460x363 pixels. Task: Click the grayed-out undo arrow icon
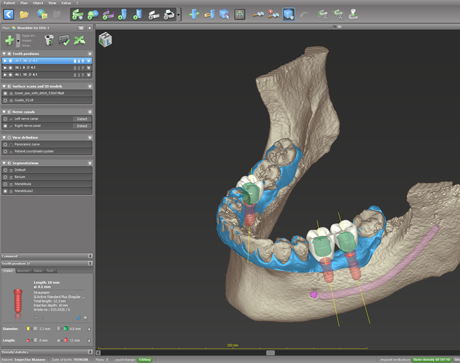[304, 15]
